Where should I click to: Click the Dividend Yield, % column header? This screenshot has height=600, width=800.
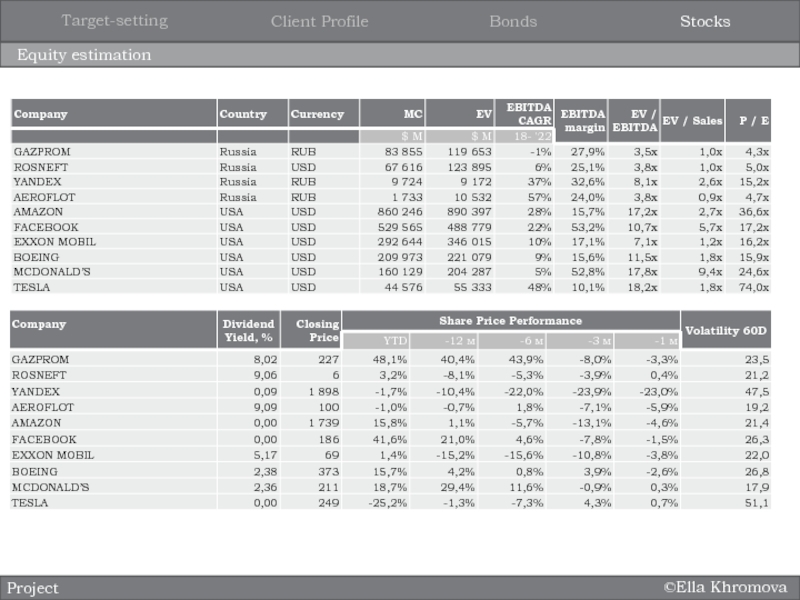[248, 330]
